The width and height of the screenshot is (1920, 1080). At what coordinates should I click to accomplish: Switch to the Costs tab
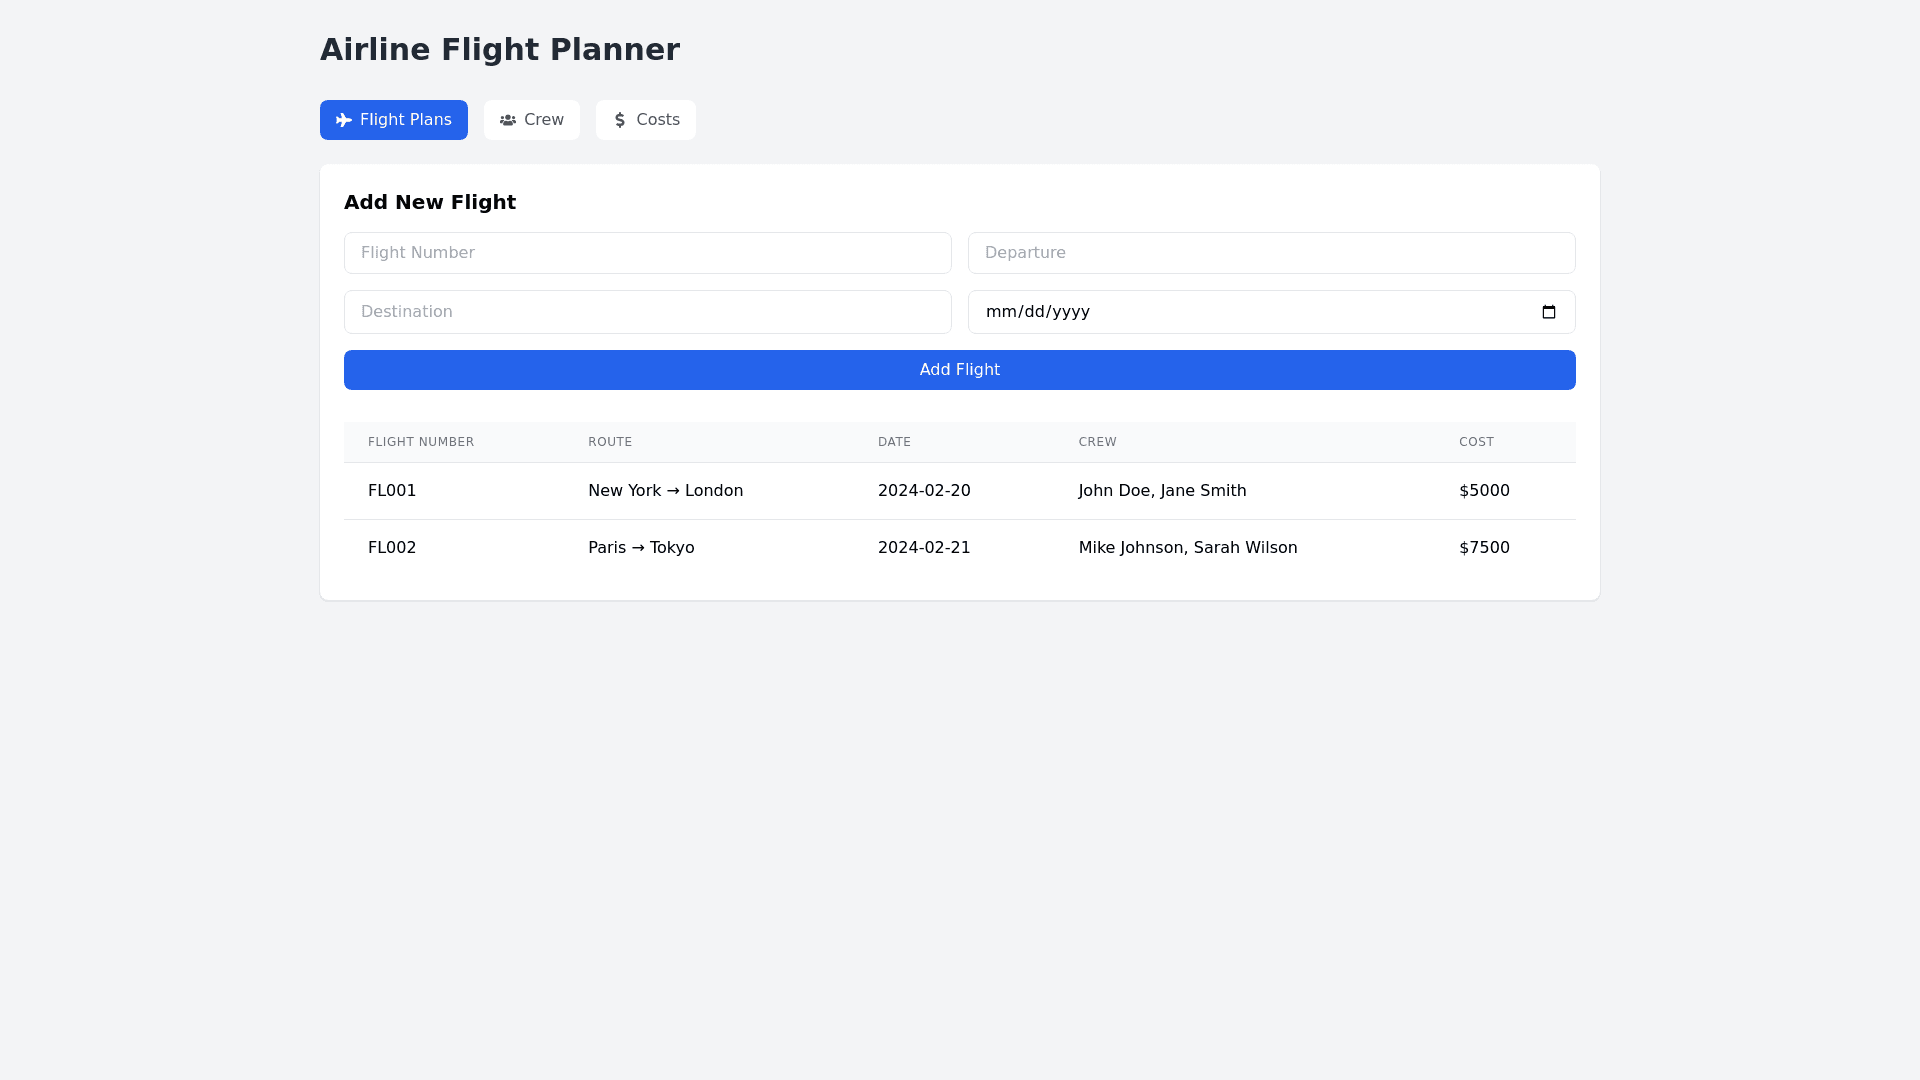[646, 120]
